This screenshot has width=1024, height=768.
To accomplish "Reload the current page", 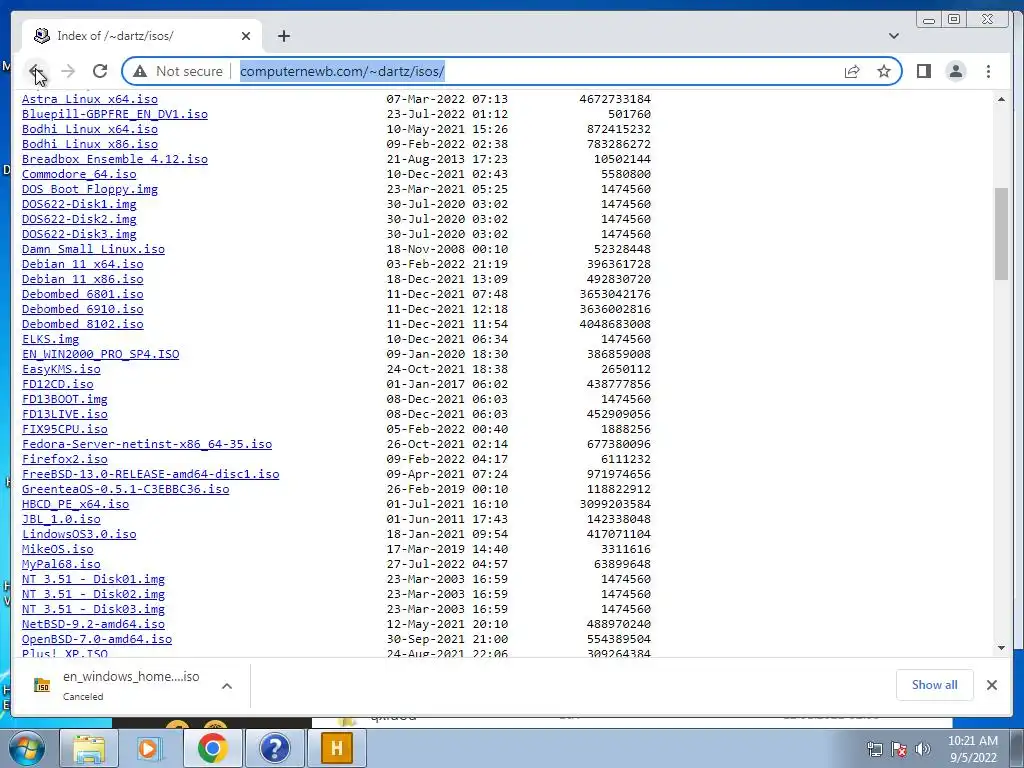I will (x=100, y=71).
